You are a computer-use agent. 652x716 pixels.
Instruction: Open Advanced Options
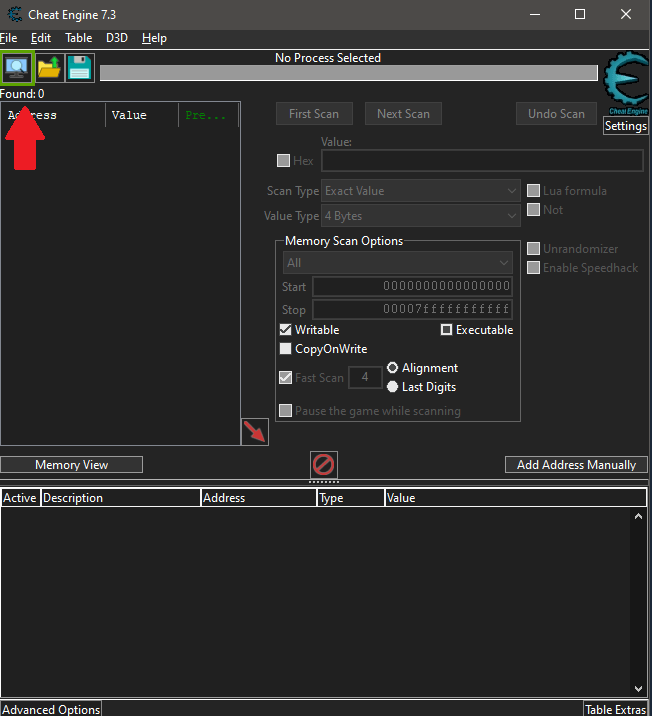point(51,709)
